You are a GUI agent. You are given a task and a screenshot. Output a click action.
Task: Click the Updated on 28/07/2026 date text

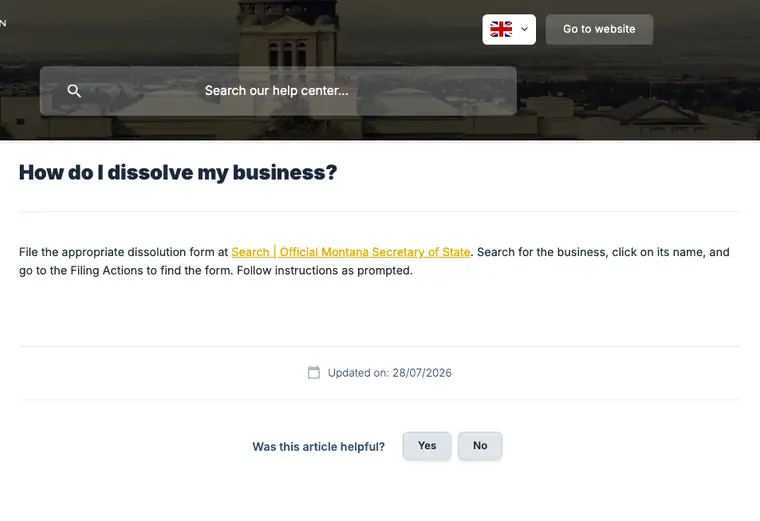(x=390, y=373)
